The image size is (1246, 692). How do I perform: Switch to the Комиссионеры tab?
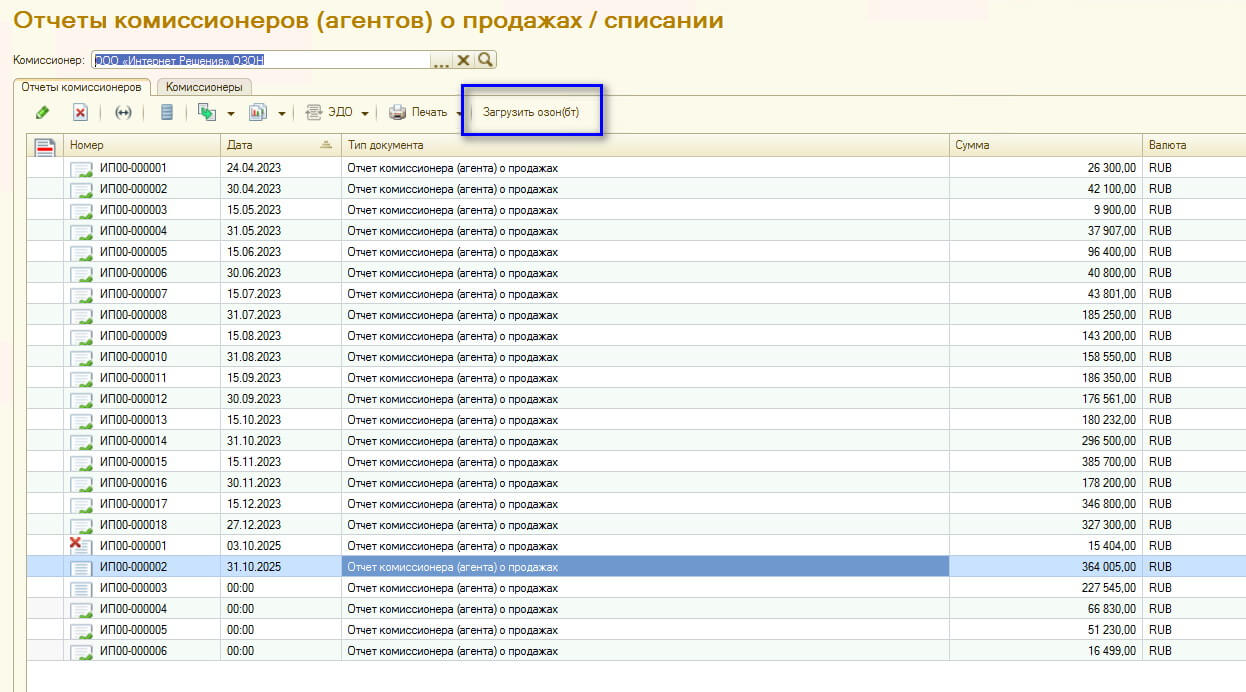coord(204,87)
